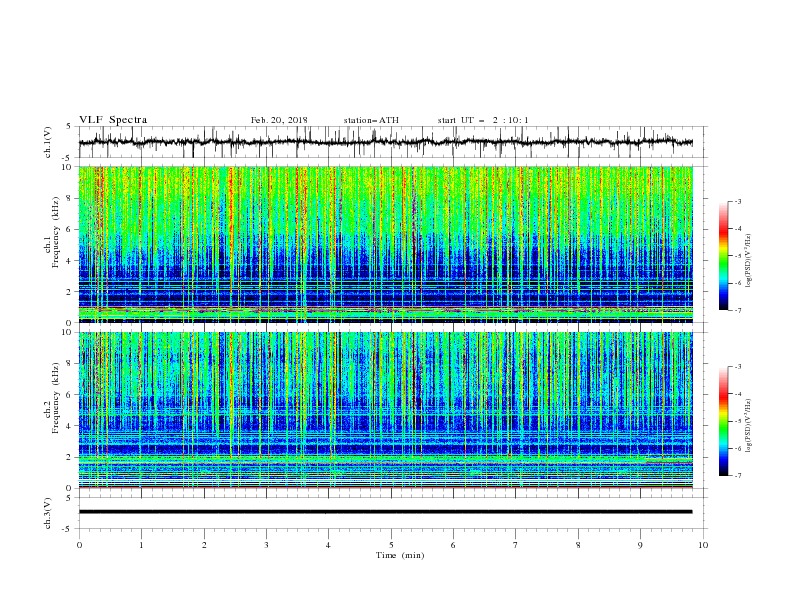Click inside the ch.1 frequency spectrogram panel

(385, 244)
